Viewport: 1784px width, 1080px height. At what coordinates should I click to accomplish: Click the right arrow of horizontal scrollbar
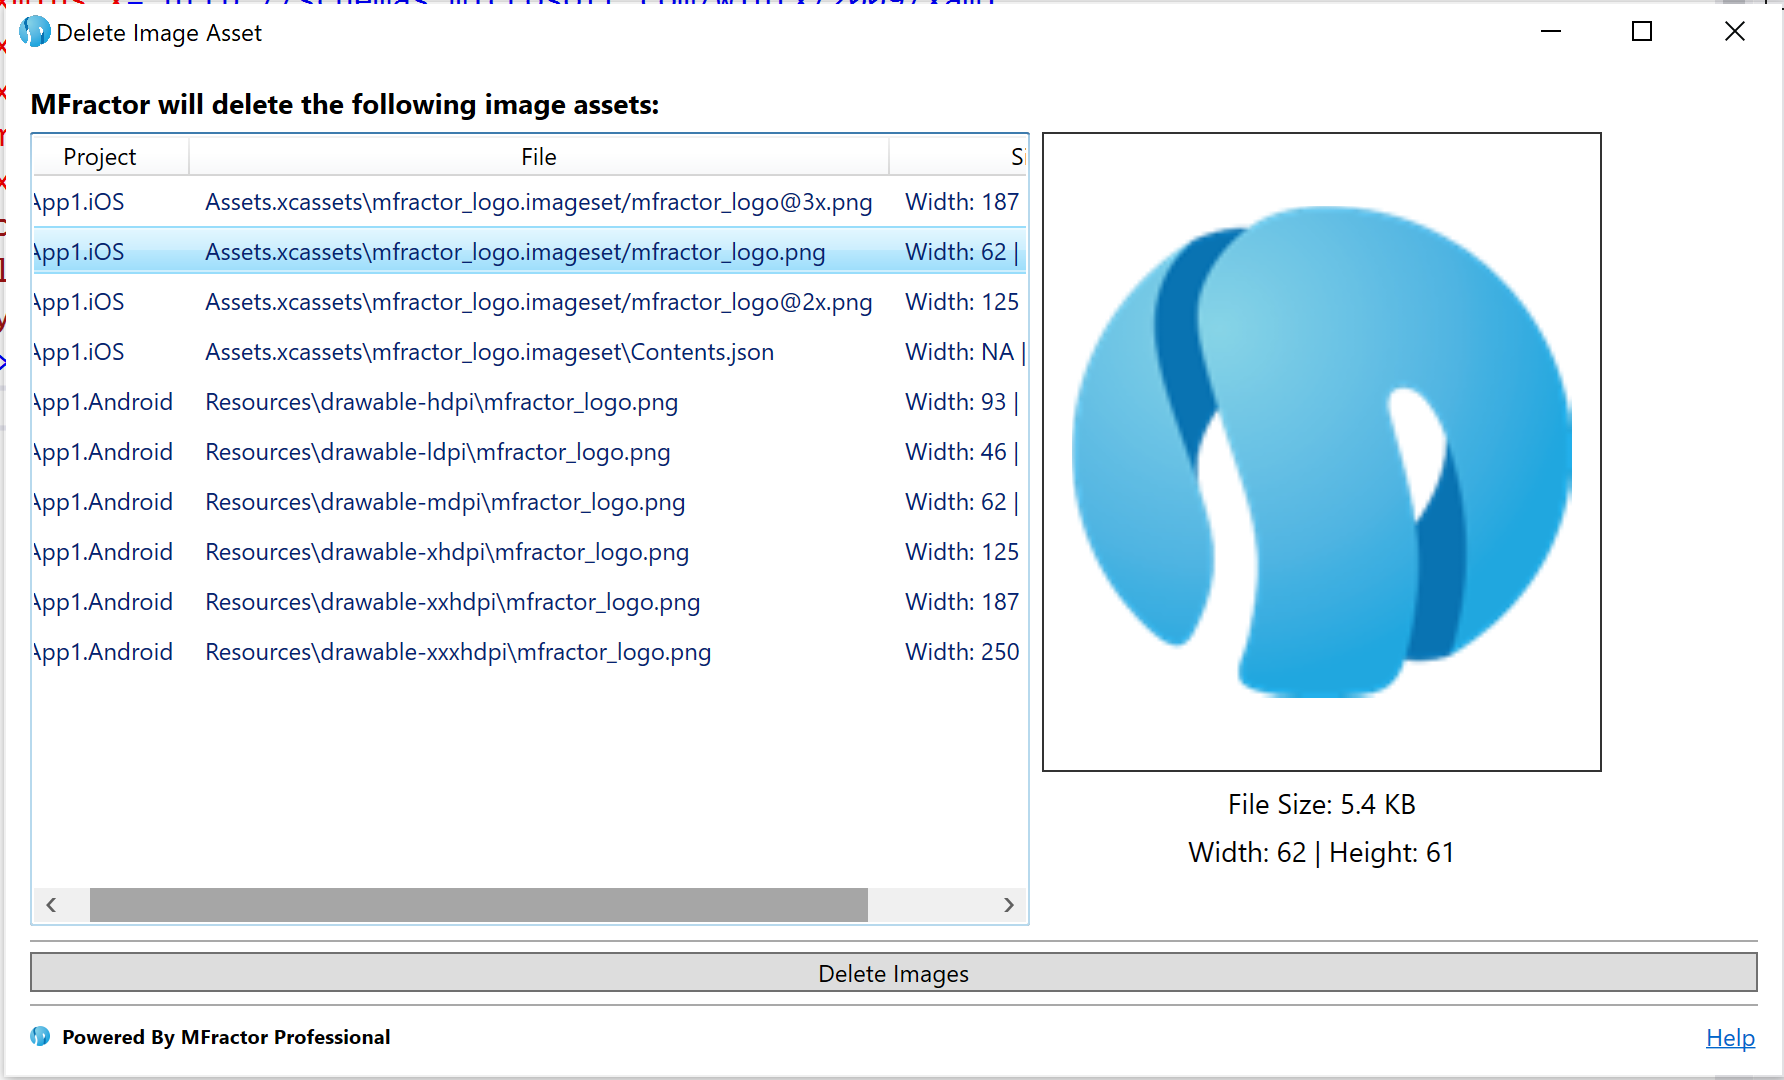tap(1009, 905)
